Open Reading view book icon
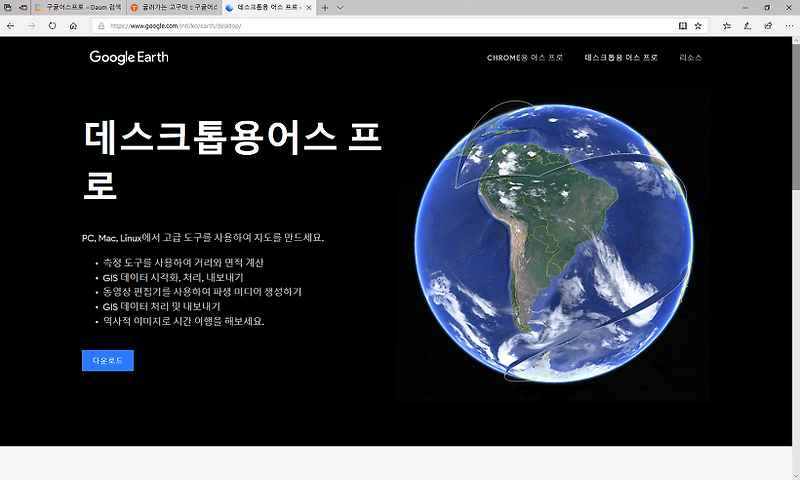The width and height of the screenshot is (800, 480). point(683,26)
